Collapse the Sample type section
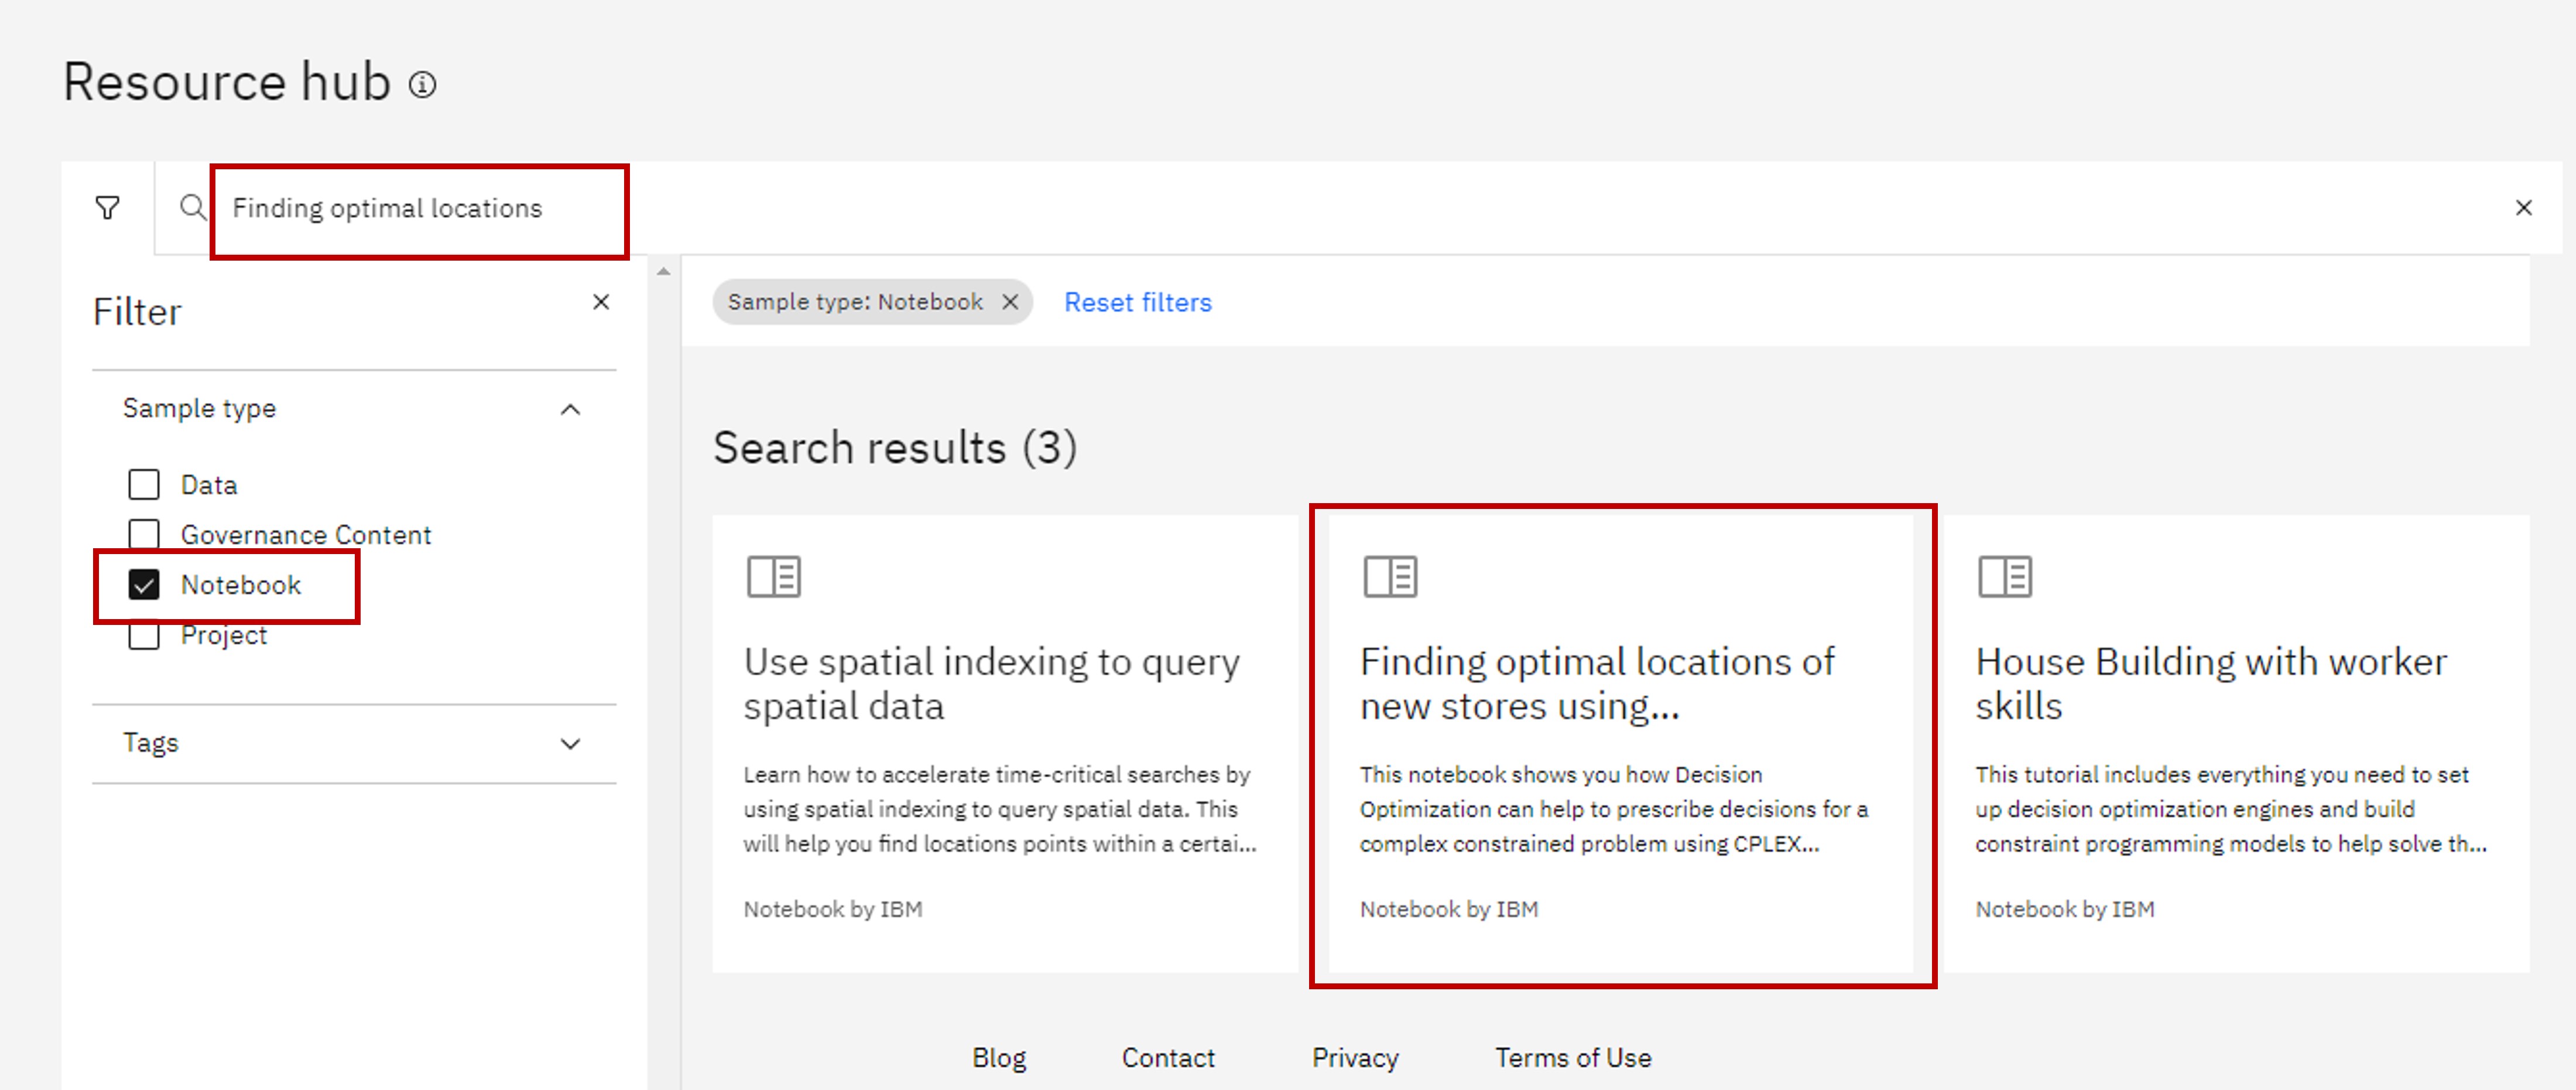The width and height of the screenshot is (2576, 1090). 570,409
